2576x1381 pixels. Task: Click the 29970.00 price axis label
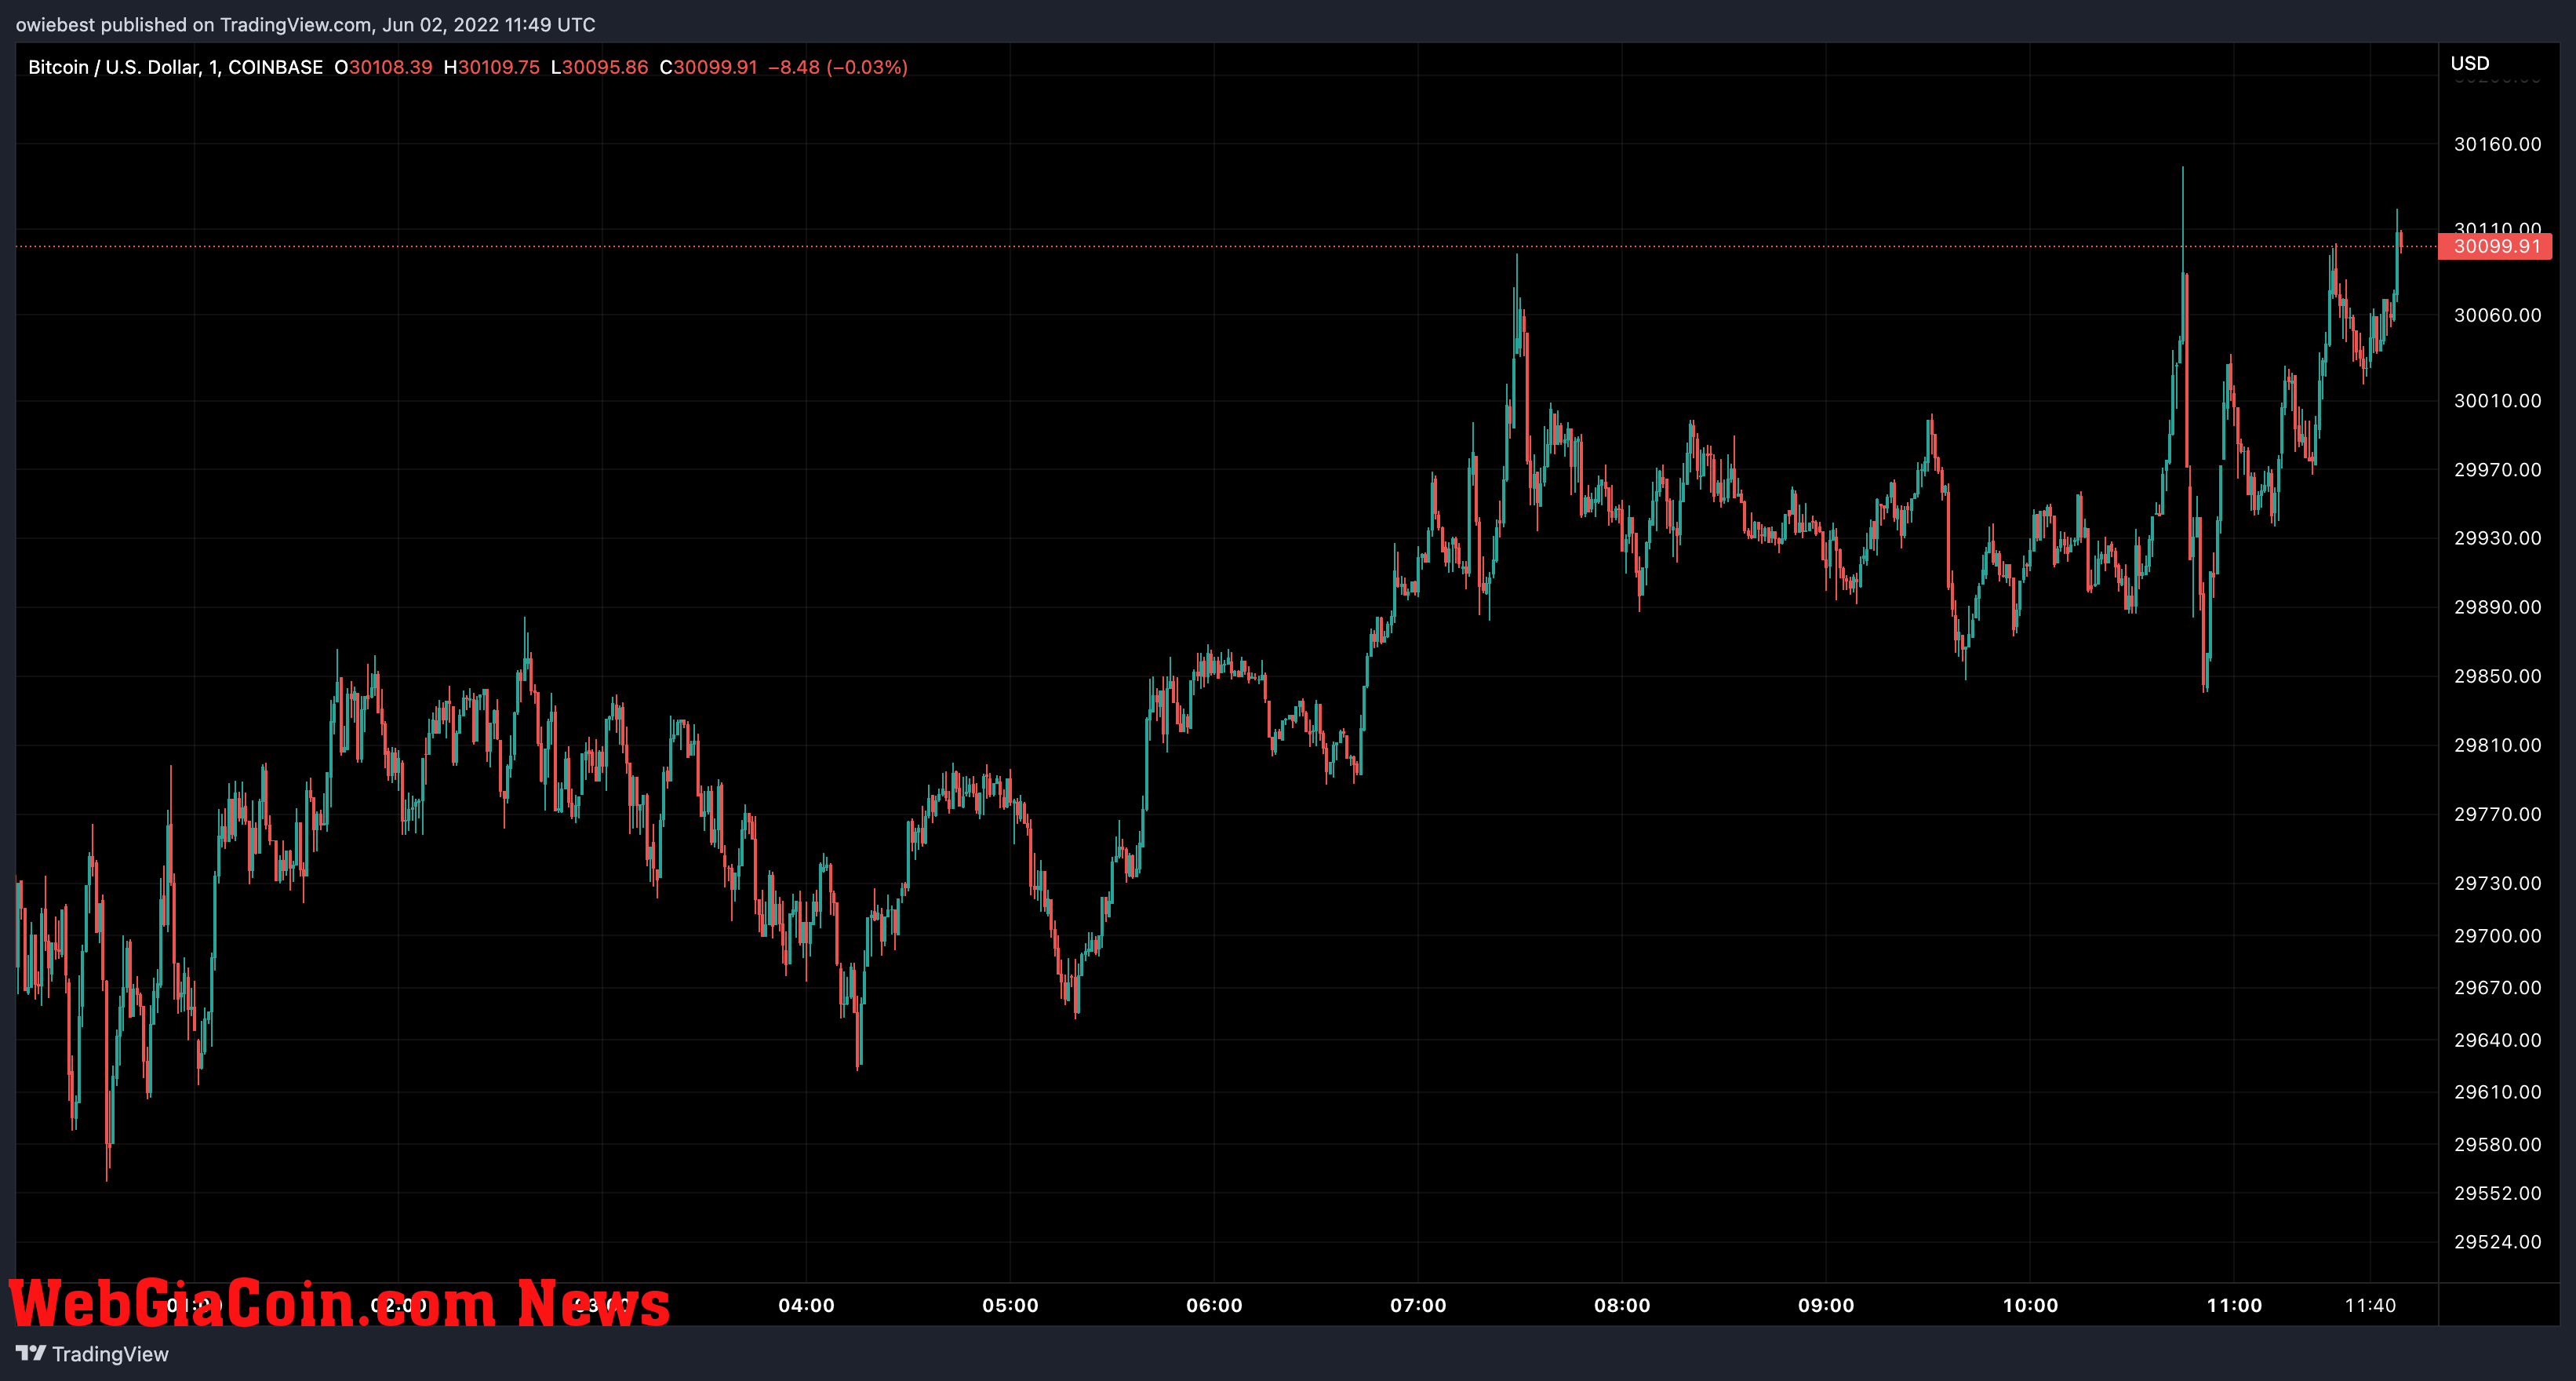2497,469
